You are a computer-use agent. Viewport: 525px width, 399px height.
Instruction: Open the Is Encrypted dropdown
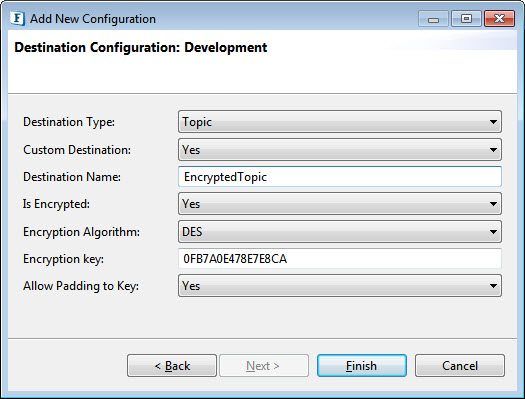click(x=340, y=204)
